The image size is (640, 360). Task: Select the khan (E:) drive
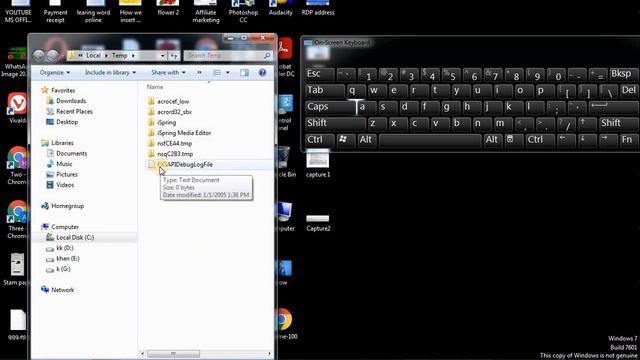click(x=68, y=259)
